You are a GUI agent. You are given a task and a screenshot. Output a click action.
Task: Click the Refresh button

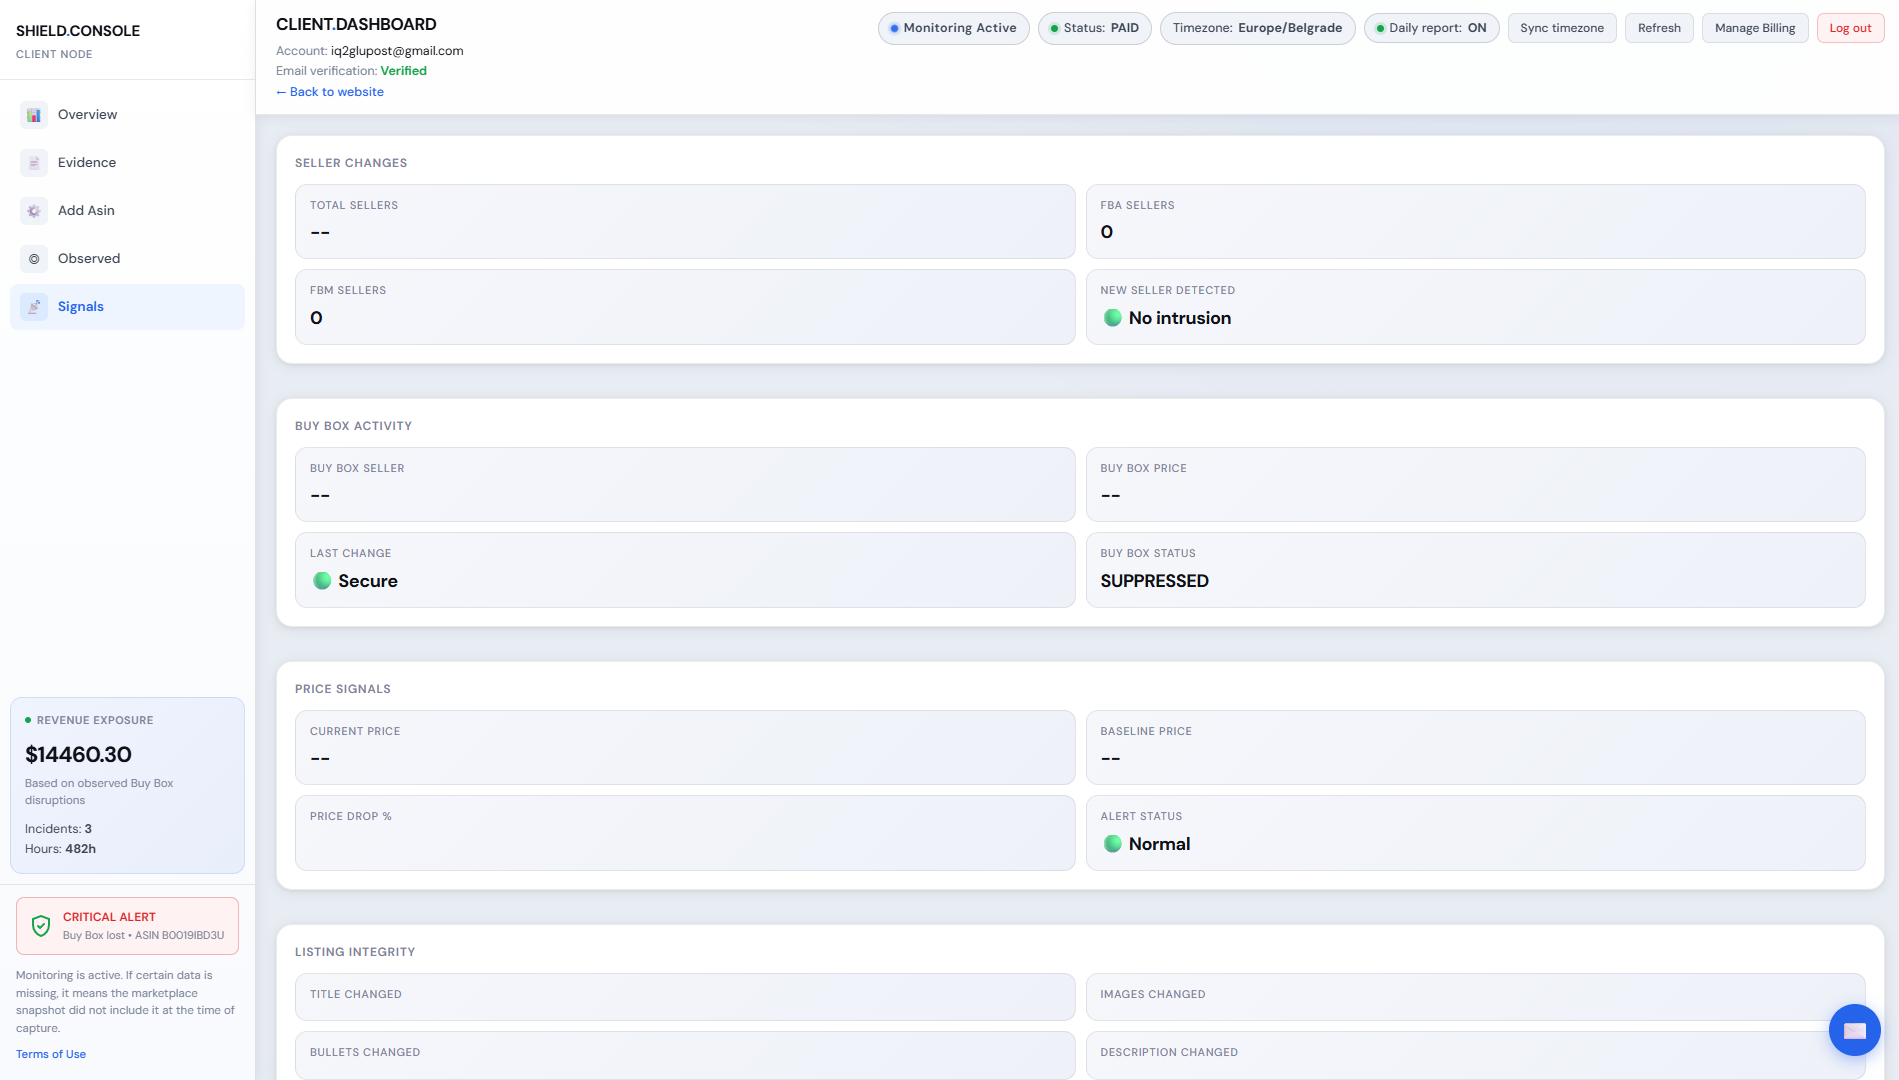(x=1658, y=28)
